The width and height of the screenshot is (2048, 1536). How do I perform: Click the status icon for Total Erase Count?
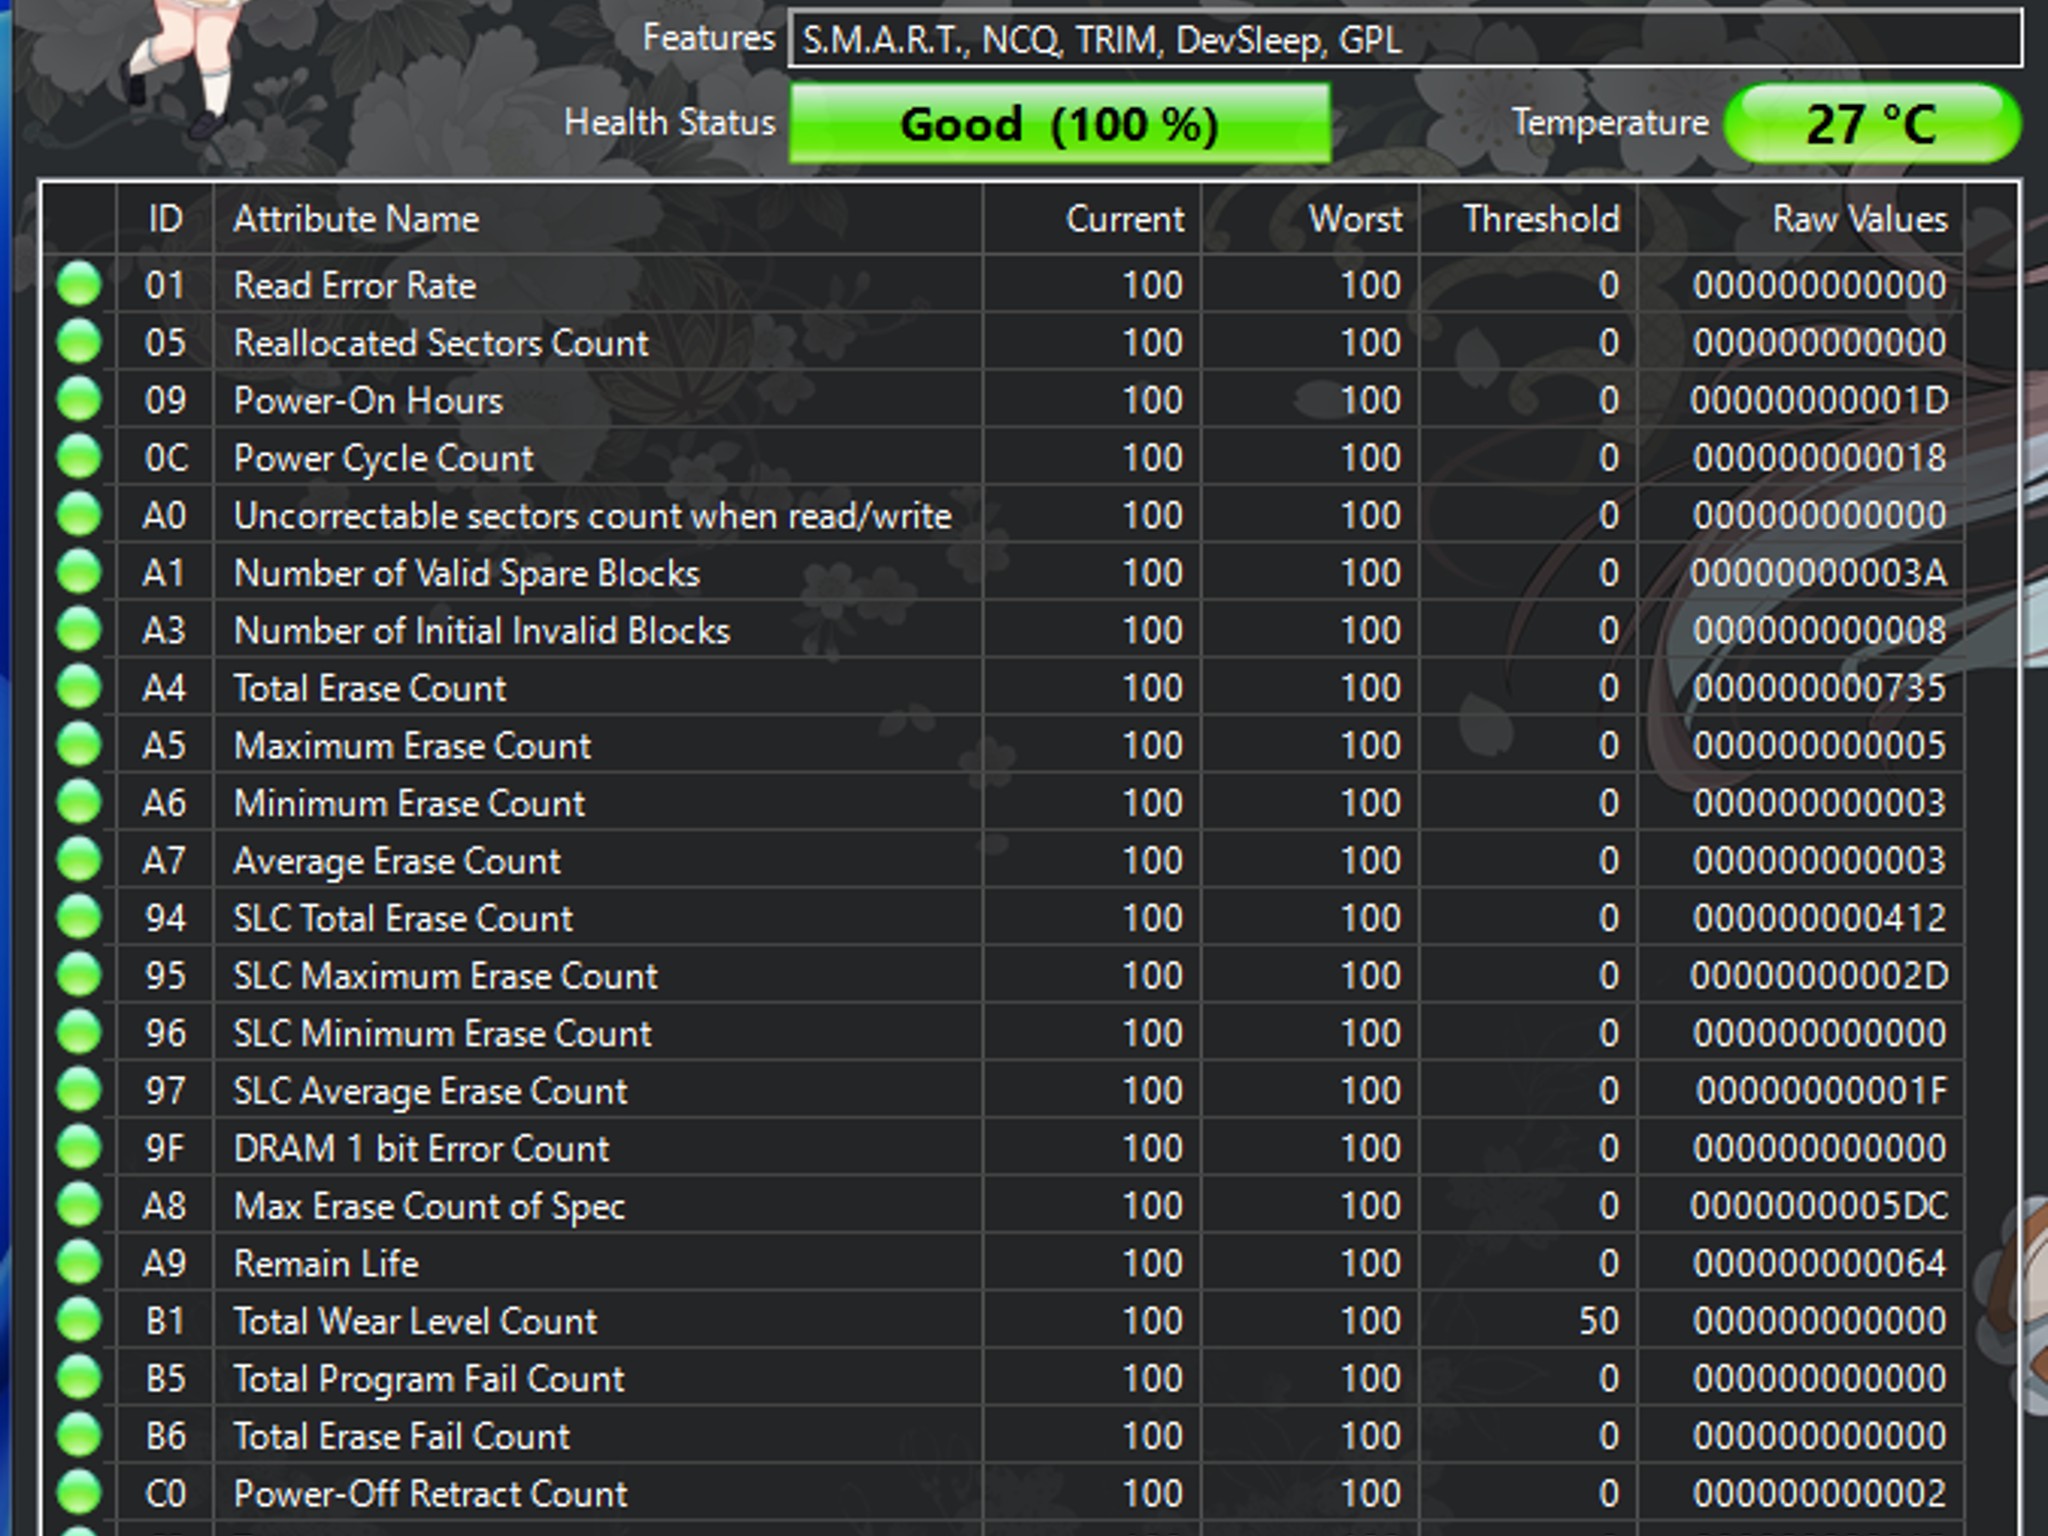79,687
